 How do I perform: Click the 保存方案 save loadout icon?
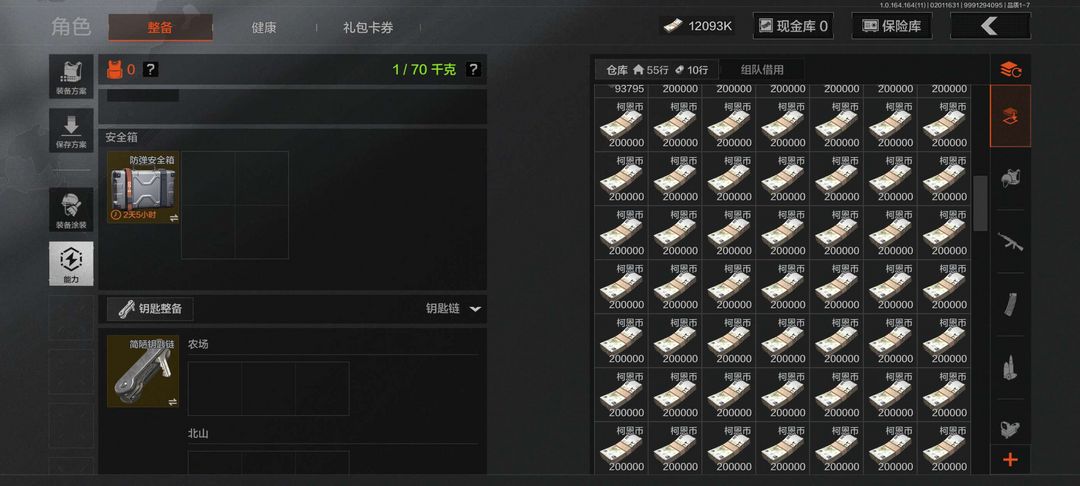[71, 130]
